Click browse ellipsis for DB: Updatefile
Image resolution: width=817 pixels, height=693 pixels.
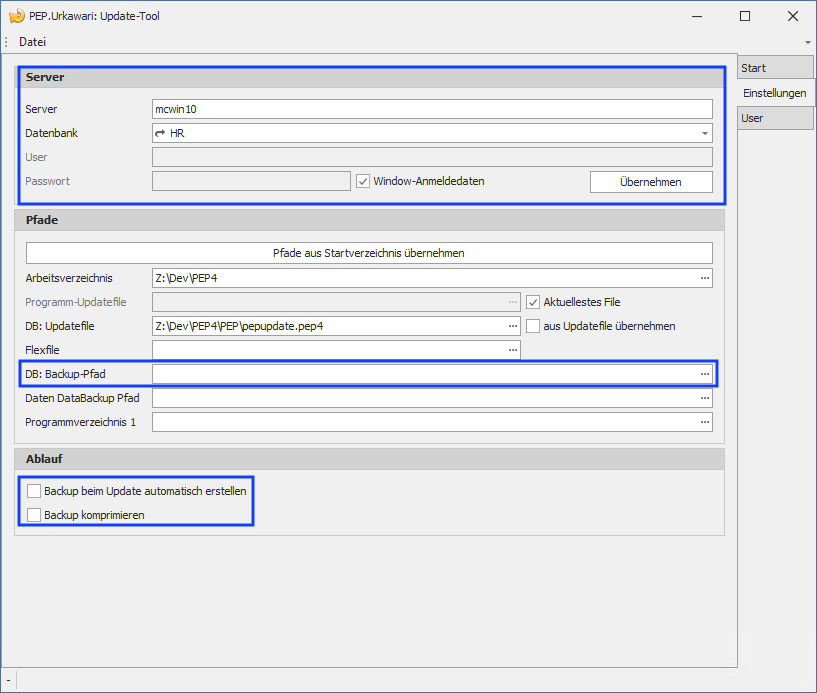pyautogui.click(x=513, y=326)
